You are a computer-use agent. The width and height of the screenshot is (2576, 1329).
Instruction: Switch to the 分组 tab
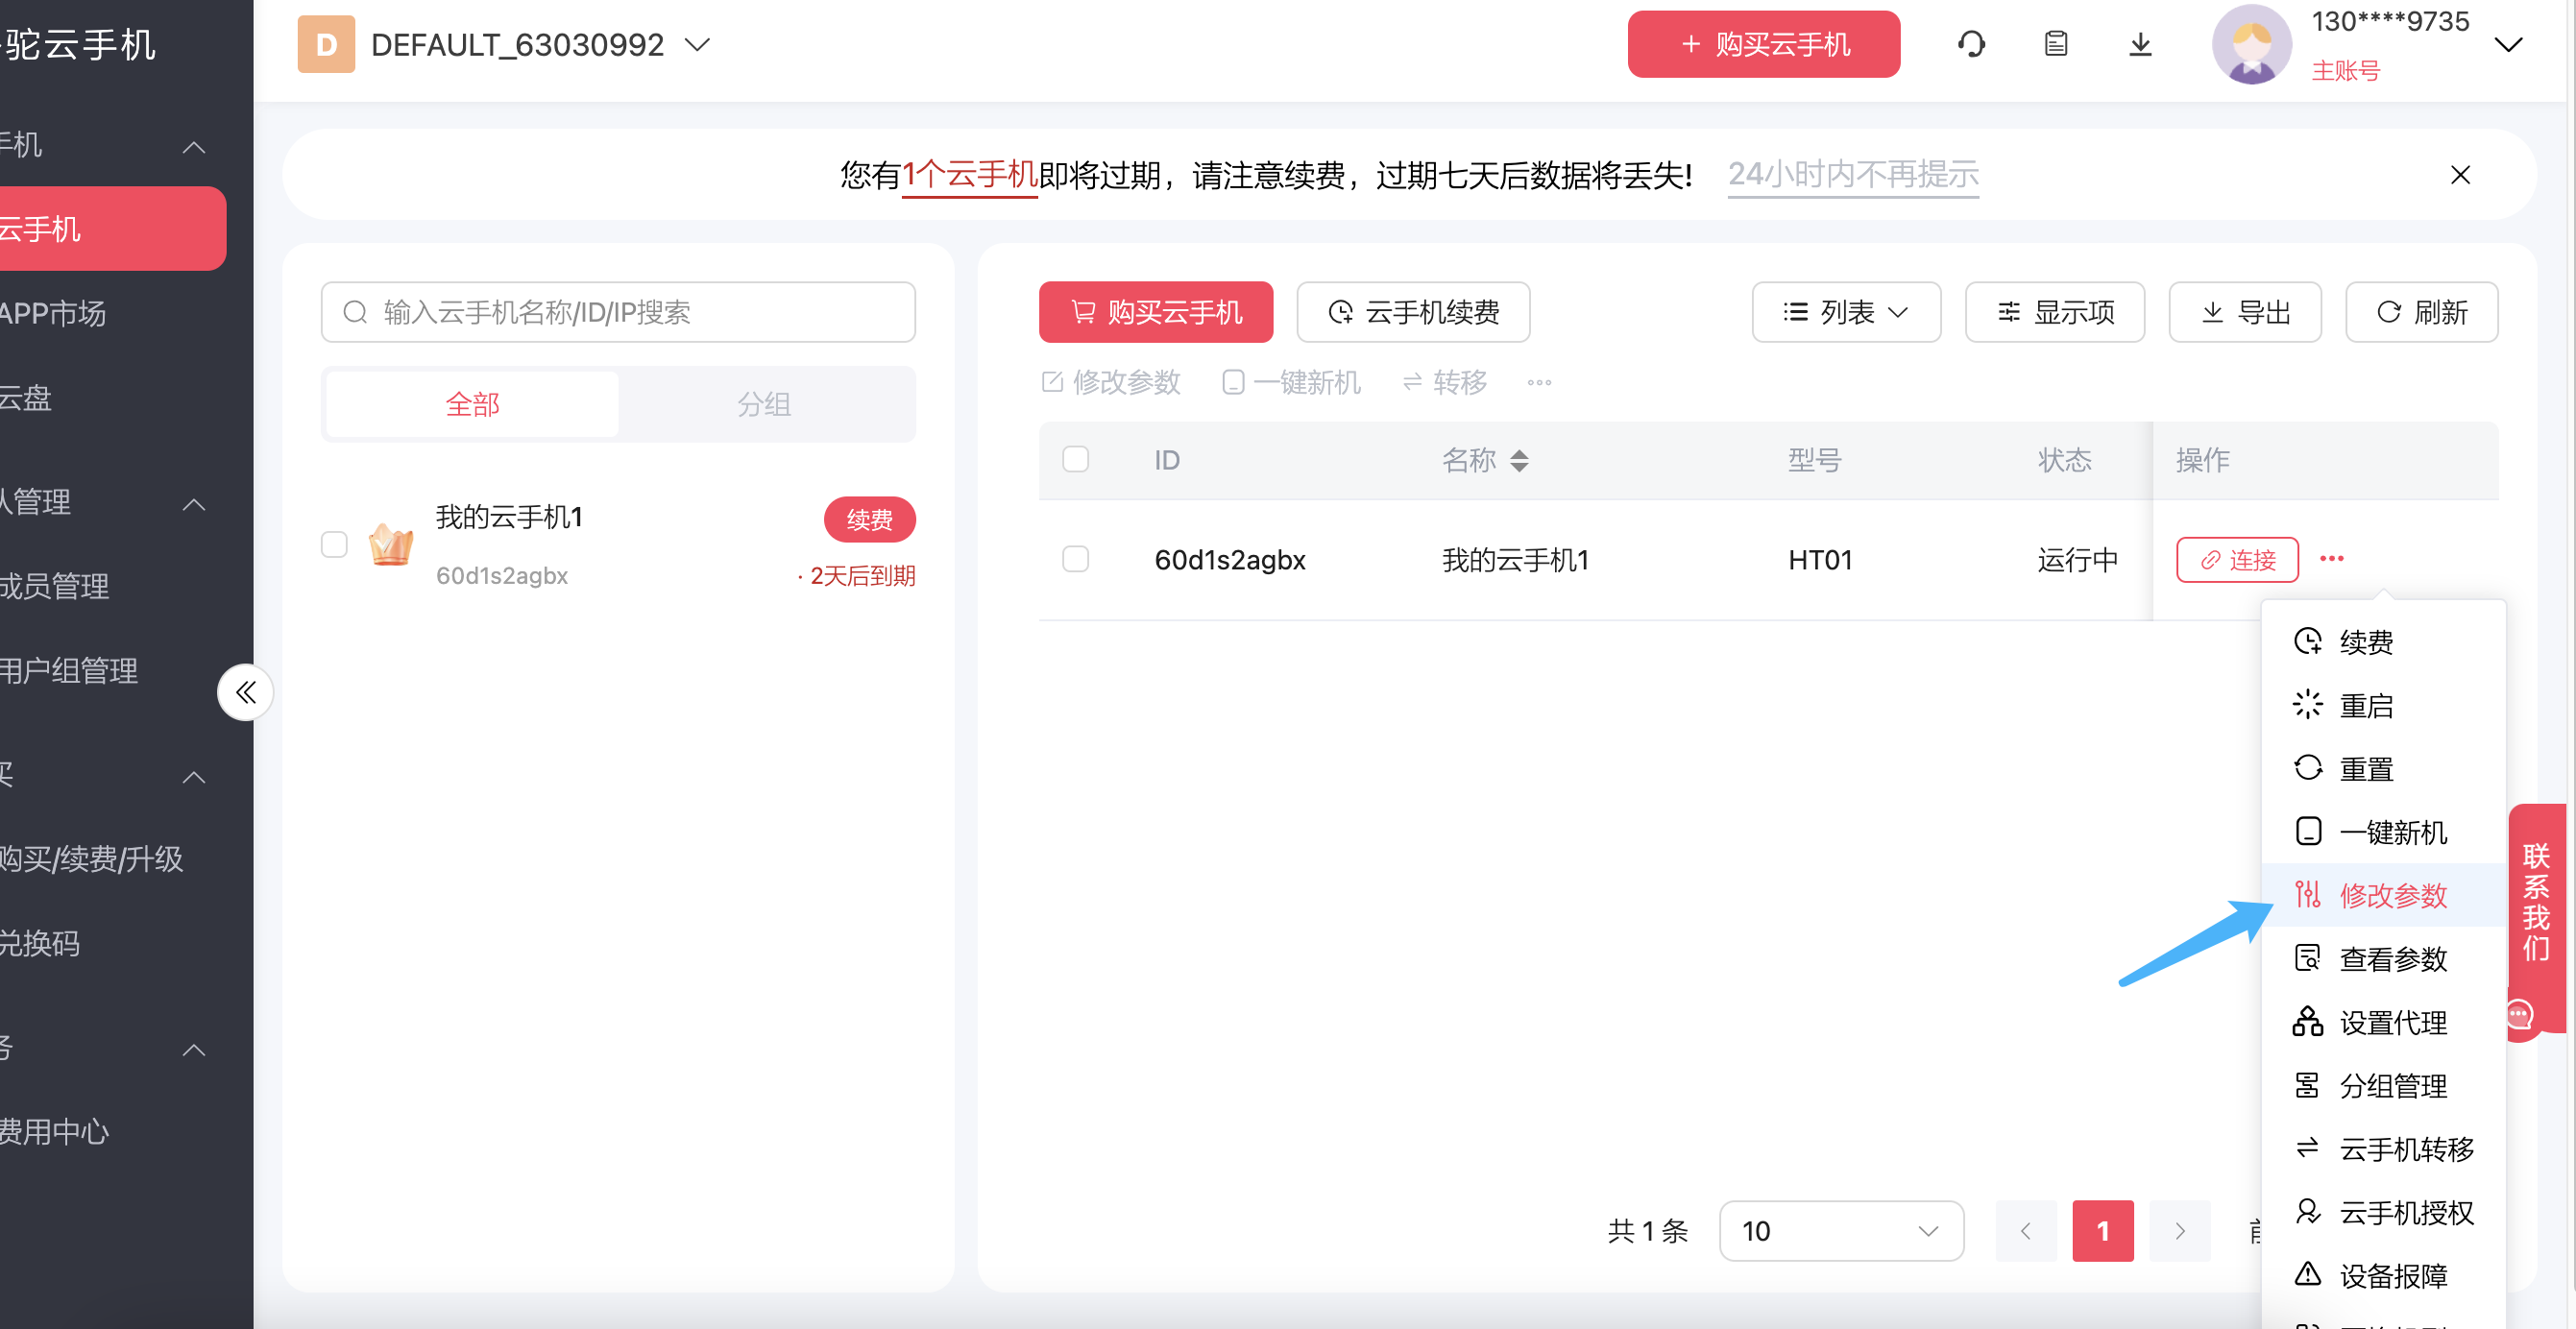[x=764, y=405]
